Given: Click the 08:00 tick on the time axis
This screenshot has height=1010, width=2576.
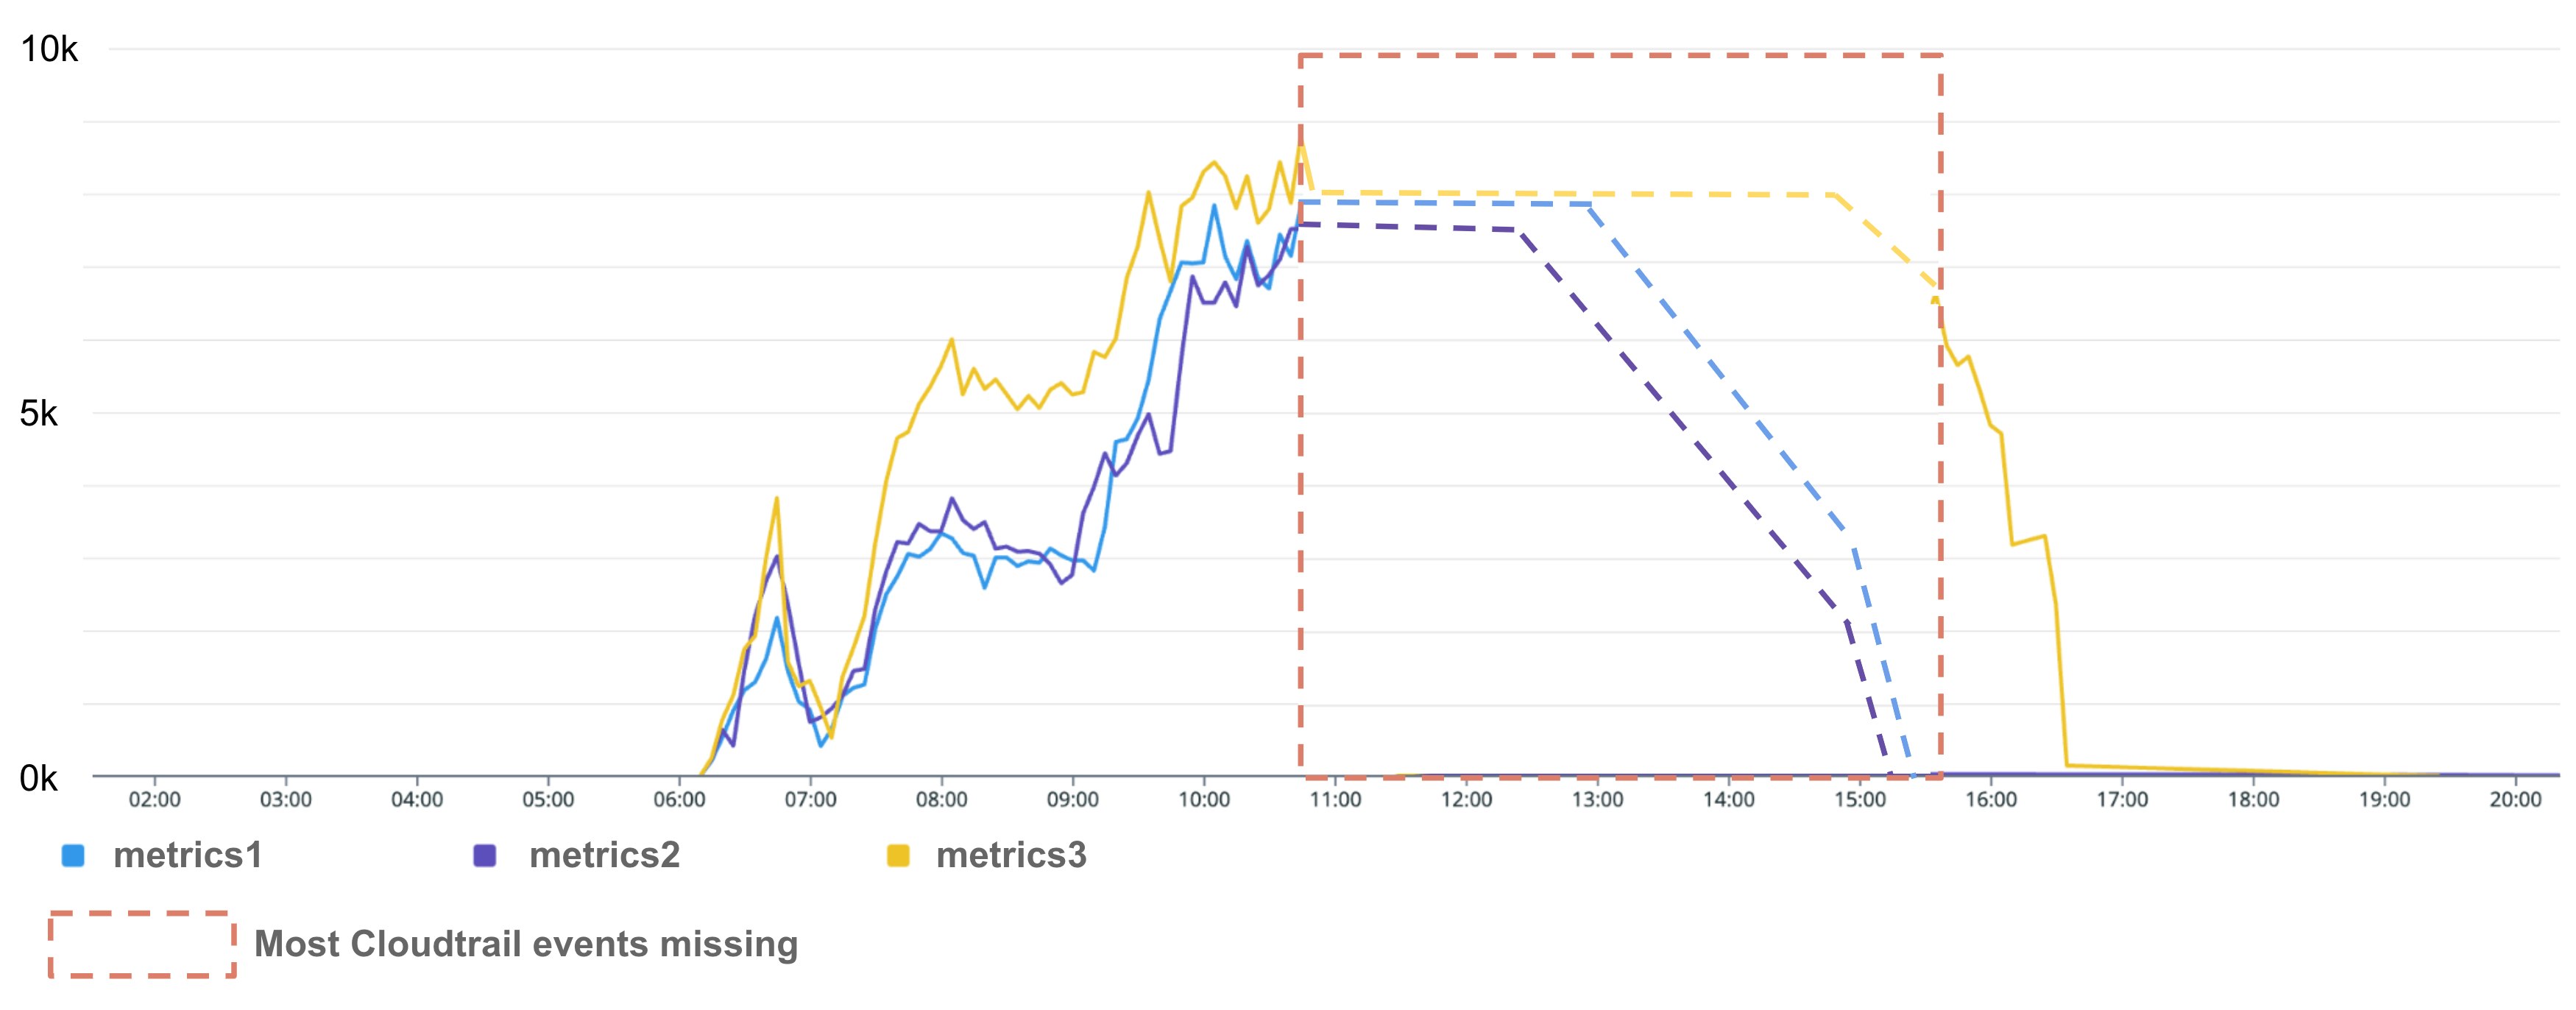Looking at the screenshot, I should 941,800.
